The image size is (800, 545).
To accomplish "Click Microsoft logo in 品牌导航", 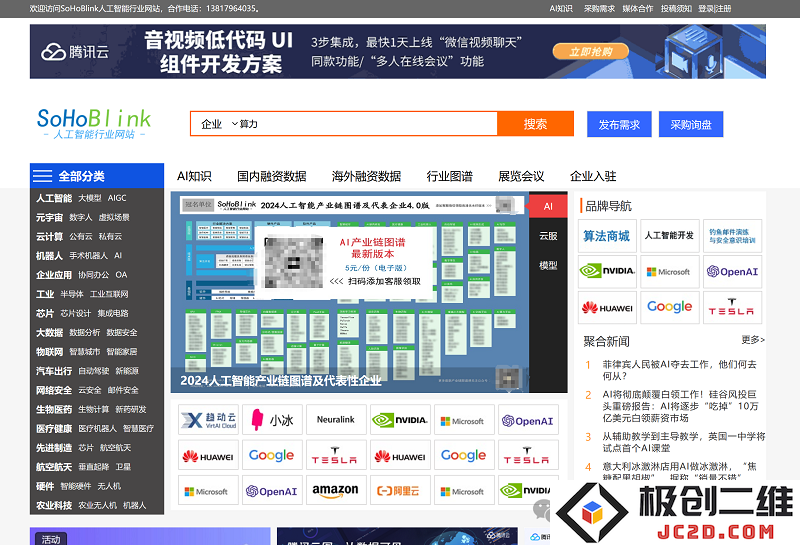I will [x=669, y=271].
